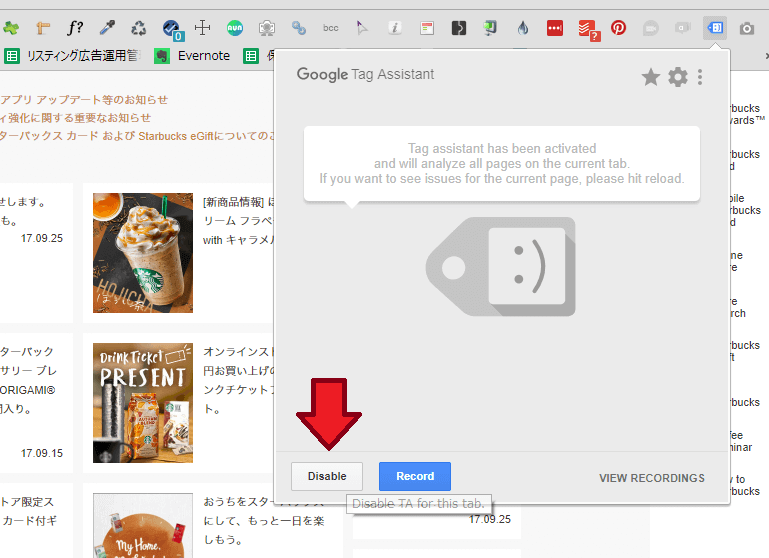
Task: Activate the eyedropper color picker extension
Action: [107, 28]
